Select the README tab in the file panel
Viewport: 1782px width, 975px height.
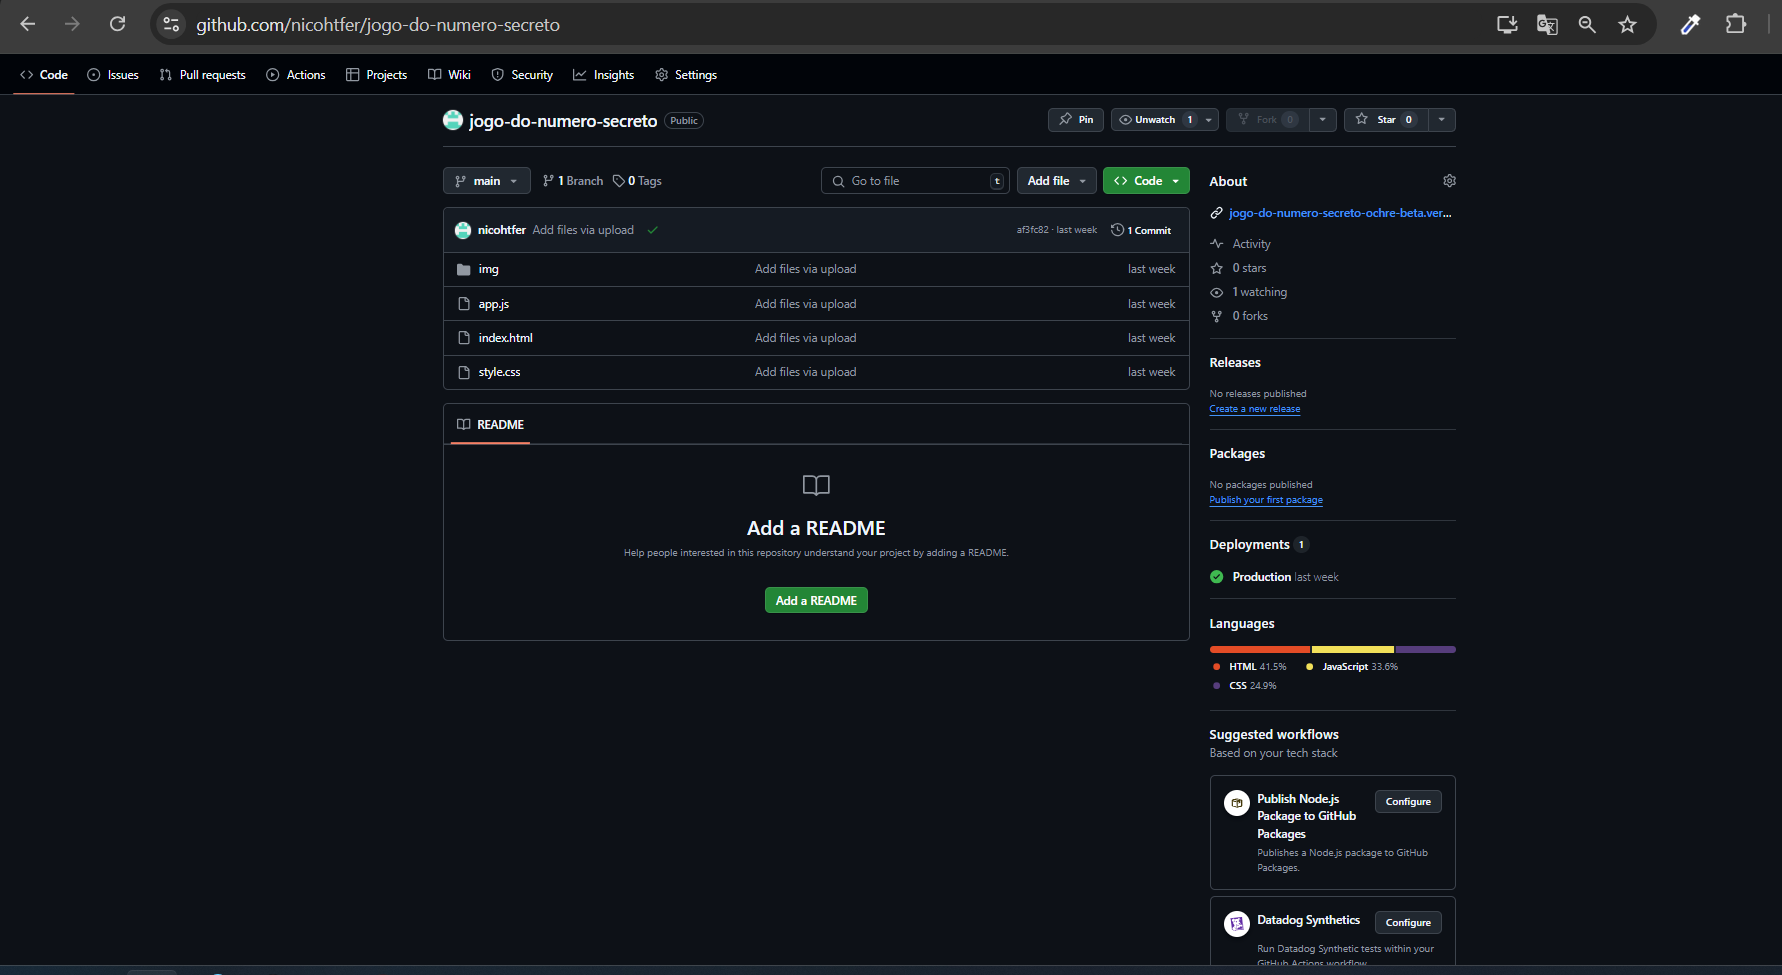click(x=490, y=425)
